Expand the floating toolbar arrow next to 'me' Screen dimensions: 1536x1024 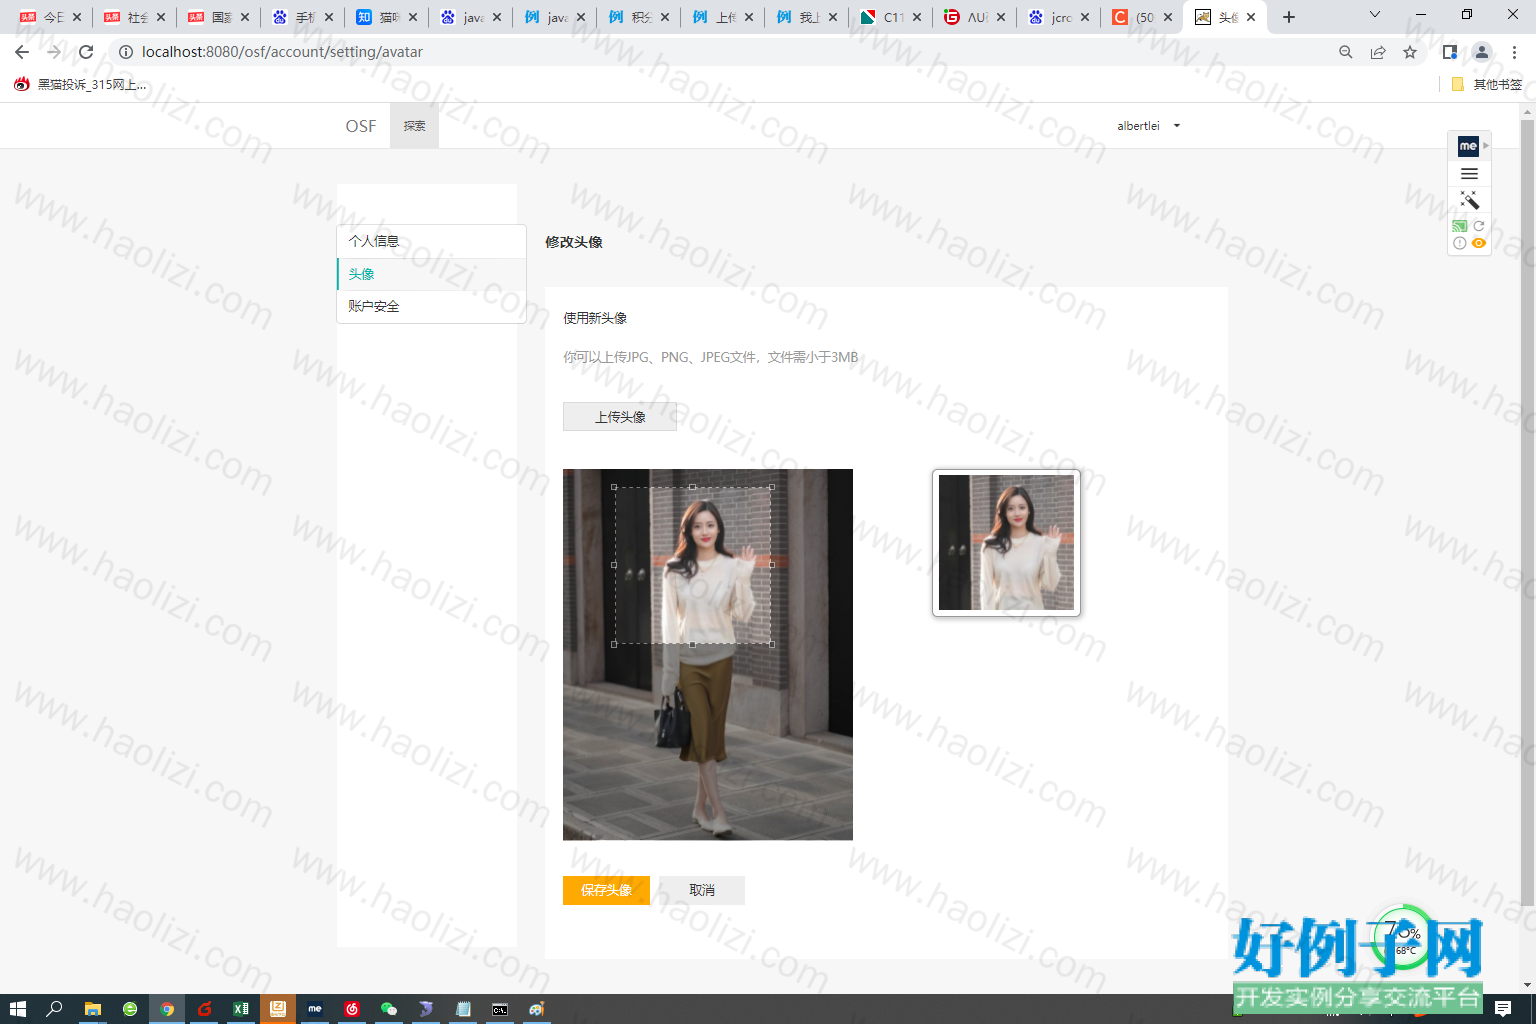point(1486,146)
